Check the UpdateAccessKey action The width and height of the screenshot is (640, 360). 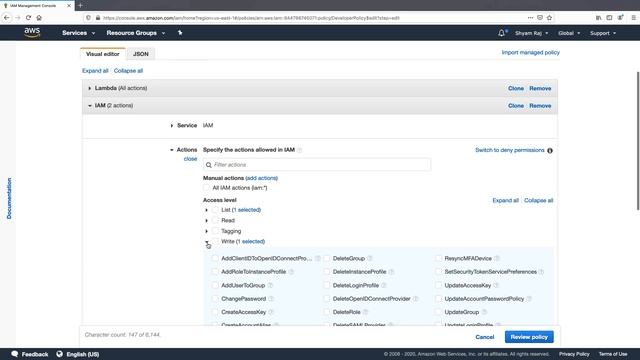tap(438, 285)
